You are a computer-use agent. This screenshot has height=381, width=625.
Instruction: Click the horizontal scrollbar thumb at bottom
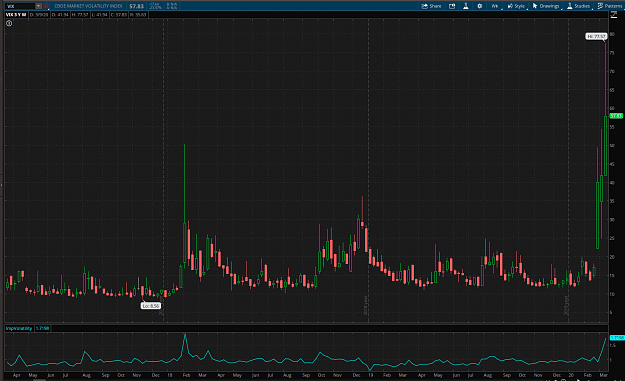click(39, 380)
